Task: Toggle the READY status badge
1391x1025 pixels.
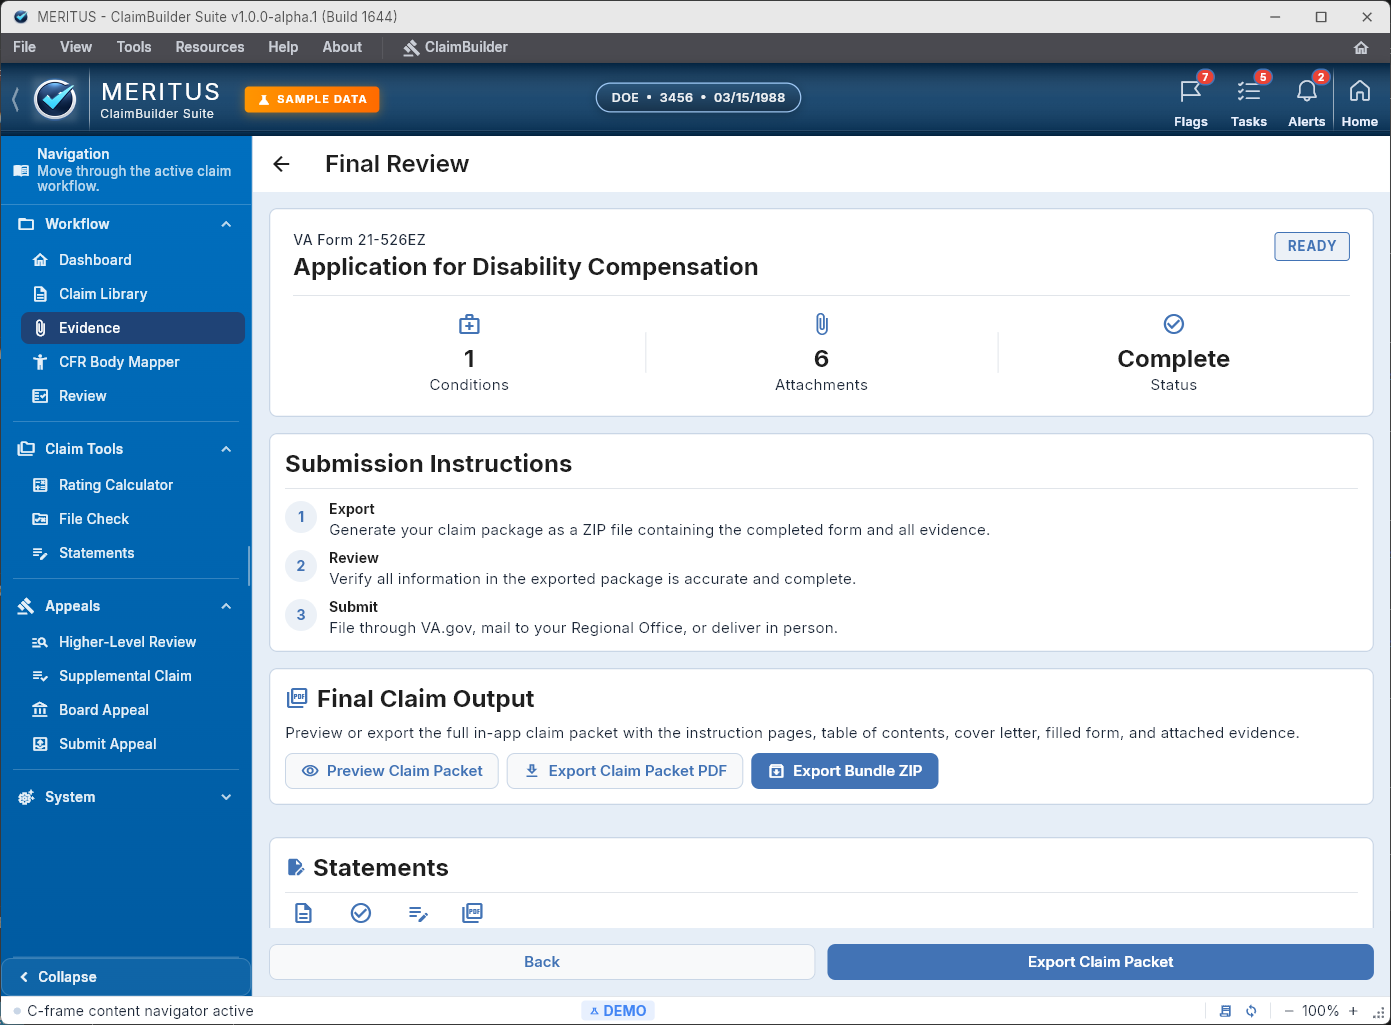Action: 1312,246
